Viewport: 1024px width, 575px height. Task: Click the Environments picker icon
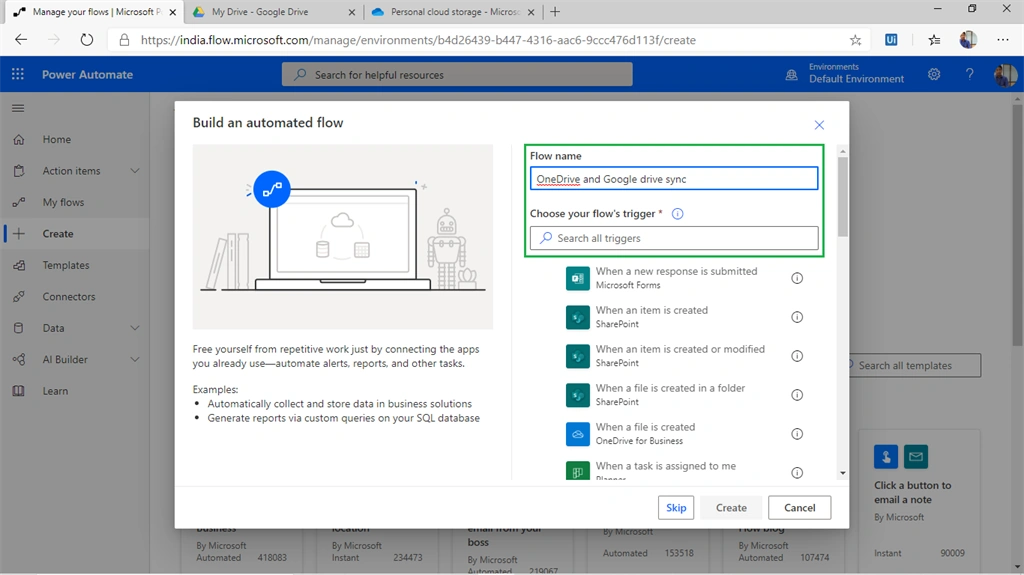click(792, 74)
